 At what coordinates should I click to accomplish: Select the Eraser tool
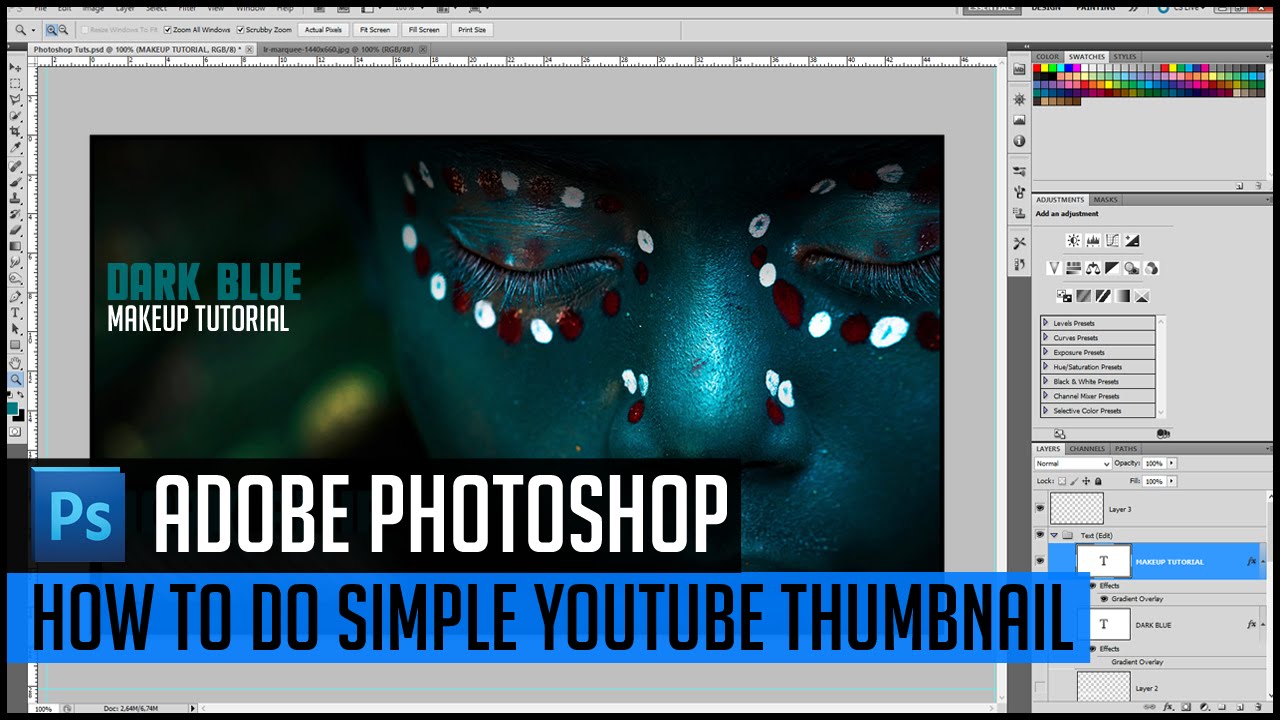tap(16, 230)
